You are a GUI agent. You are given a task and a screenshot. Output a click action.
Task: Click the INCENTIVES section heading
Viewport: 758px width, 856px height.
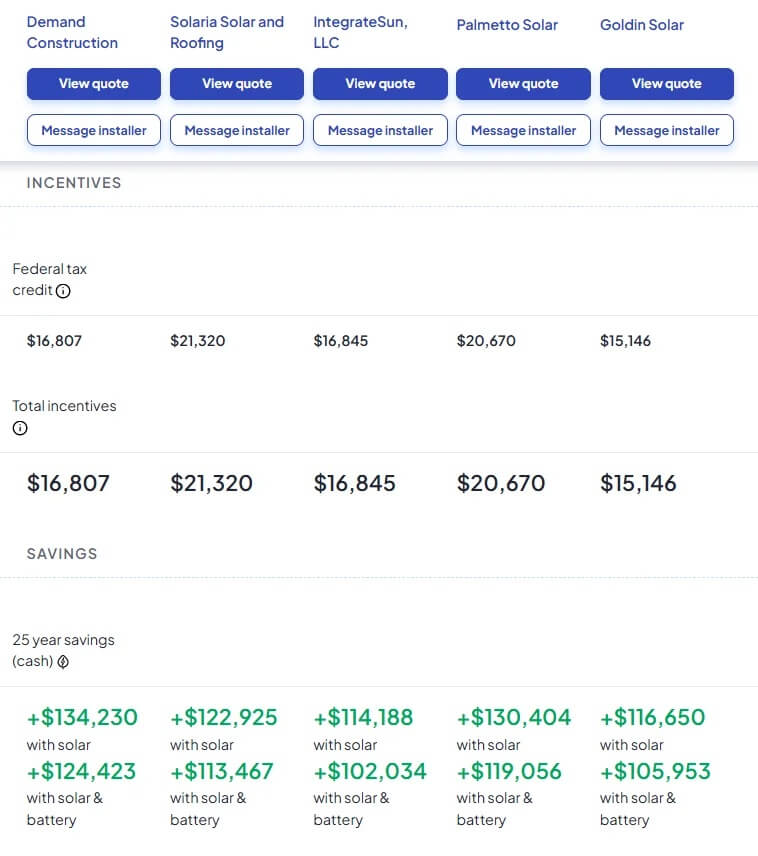click(x=74, y=183)
